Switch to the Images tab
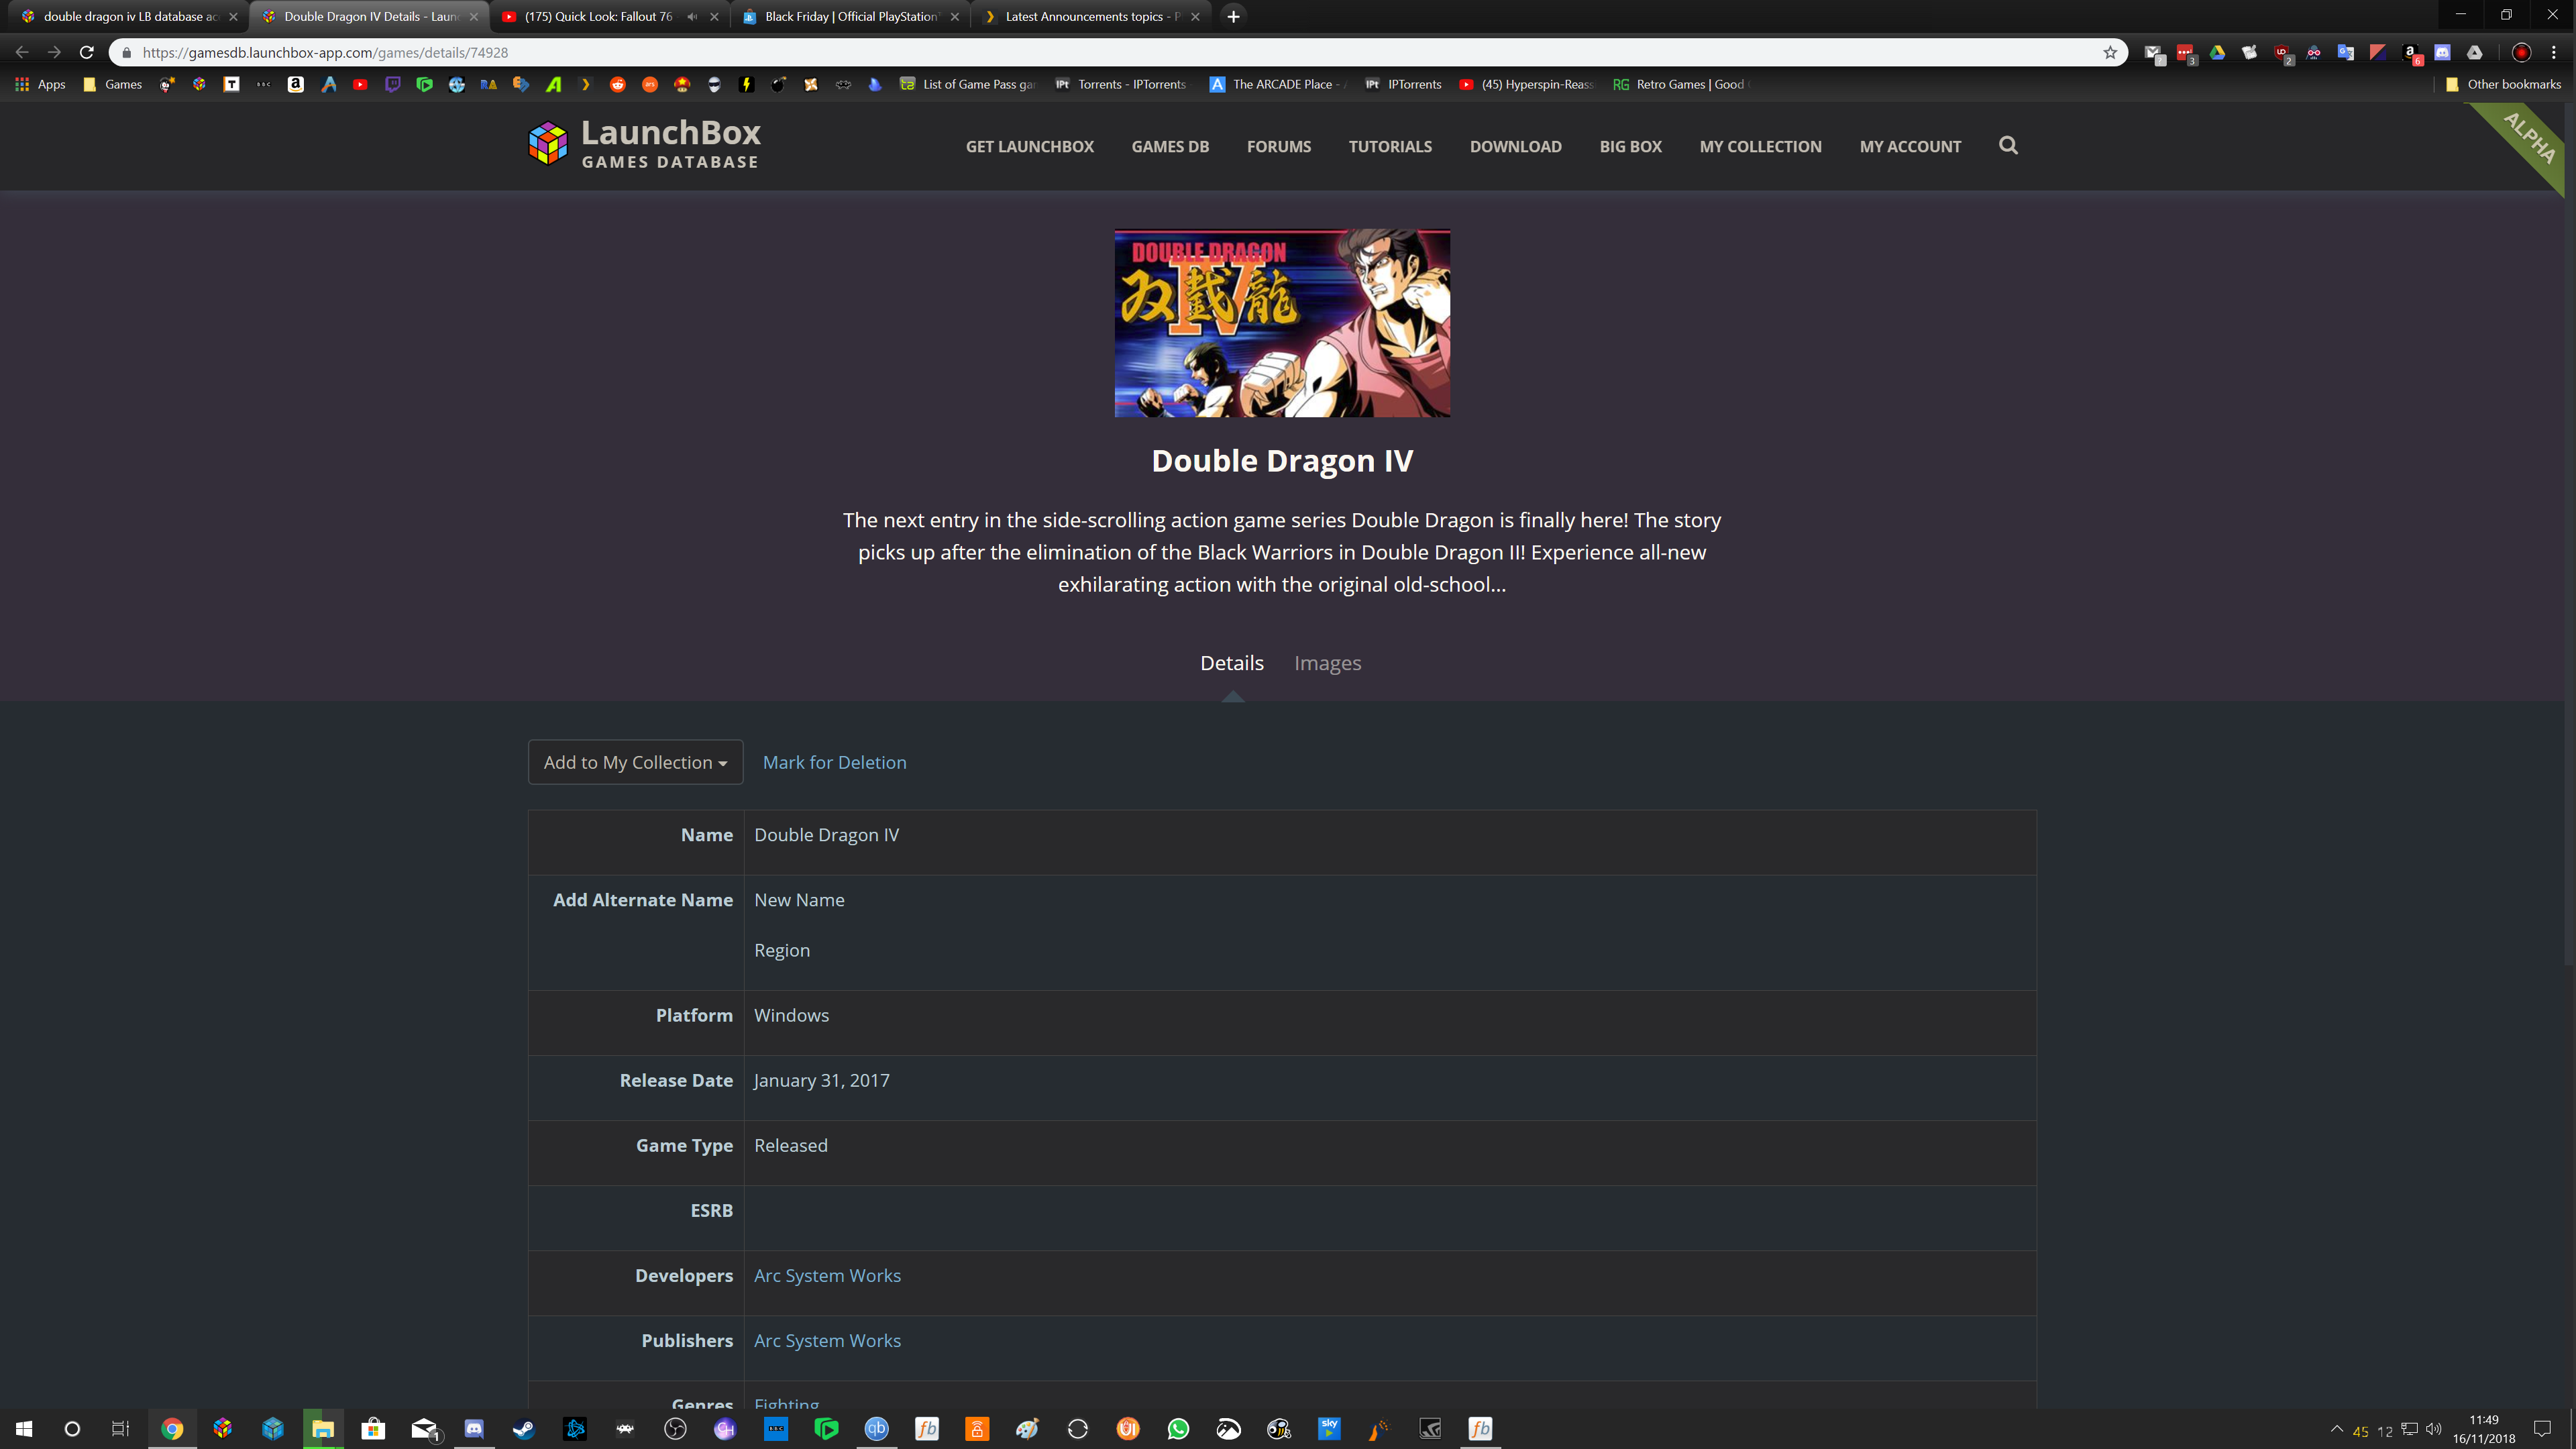Screen dimensions: 2576x1449 pyautogui.click(x=1327, y=663)
